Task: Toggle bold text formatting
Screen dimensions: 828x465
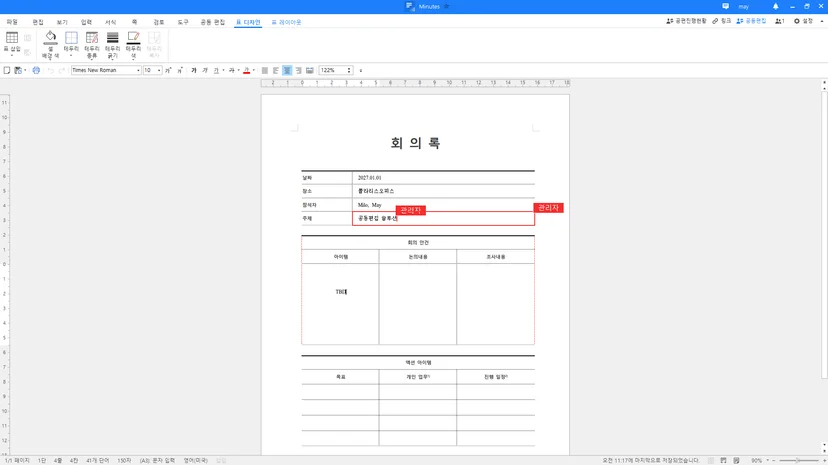Action: [193, 70]
